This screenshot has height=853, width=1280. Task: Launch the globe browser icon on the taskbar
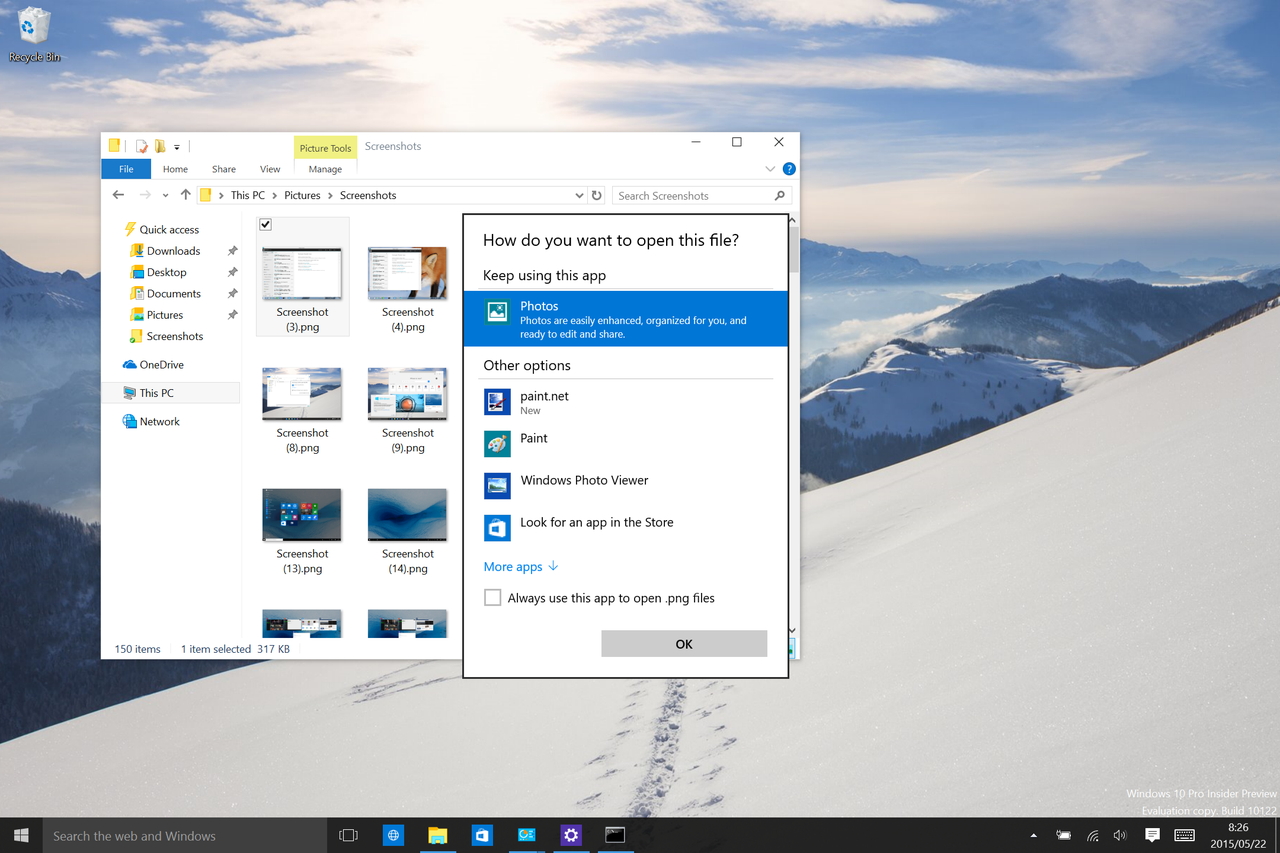click(393, 835)
